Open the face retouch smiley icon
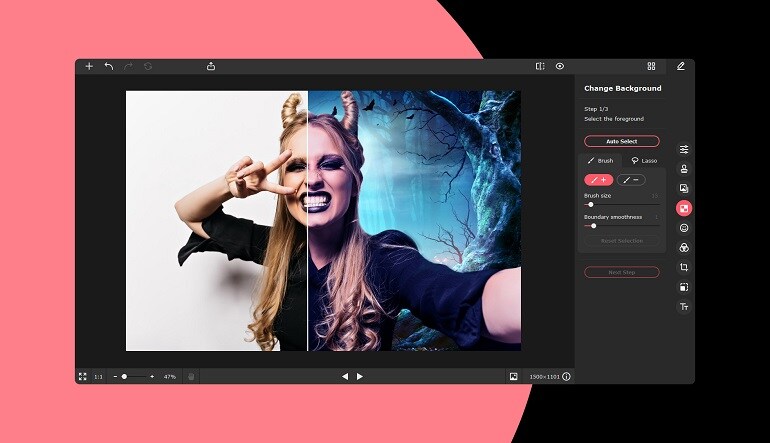 pos(684,228)
